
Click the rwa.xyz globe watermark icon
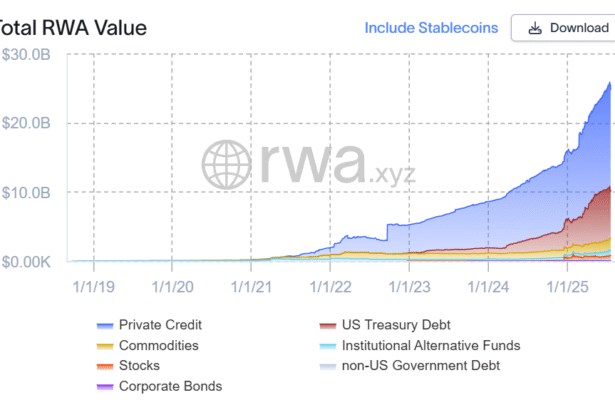click(229, 162)
